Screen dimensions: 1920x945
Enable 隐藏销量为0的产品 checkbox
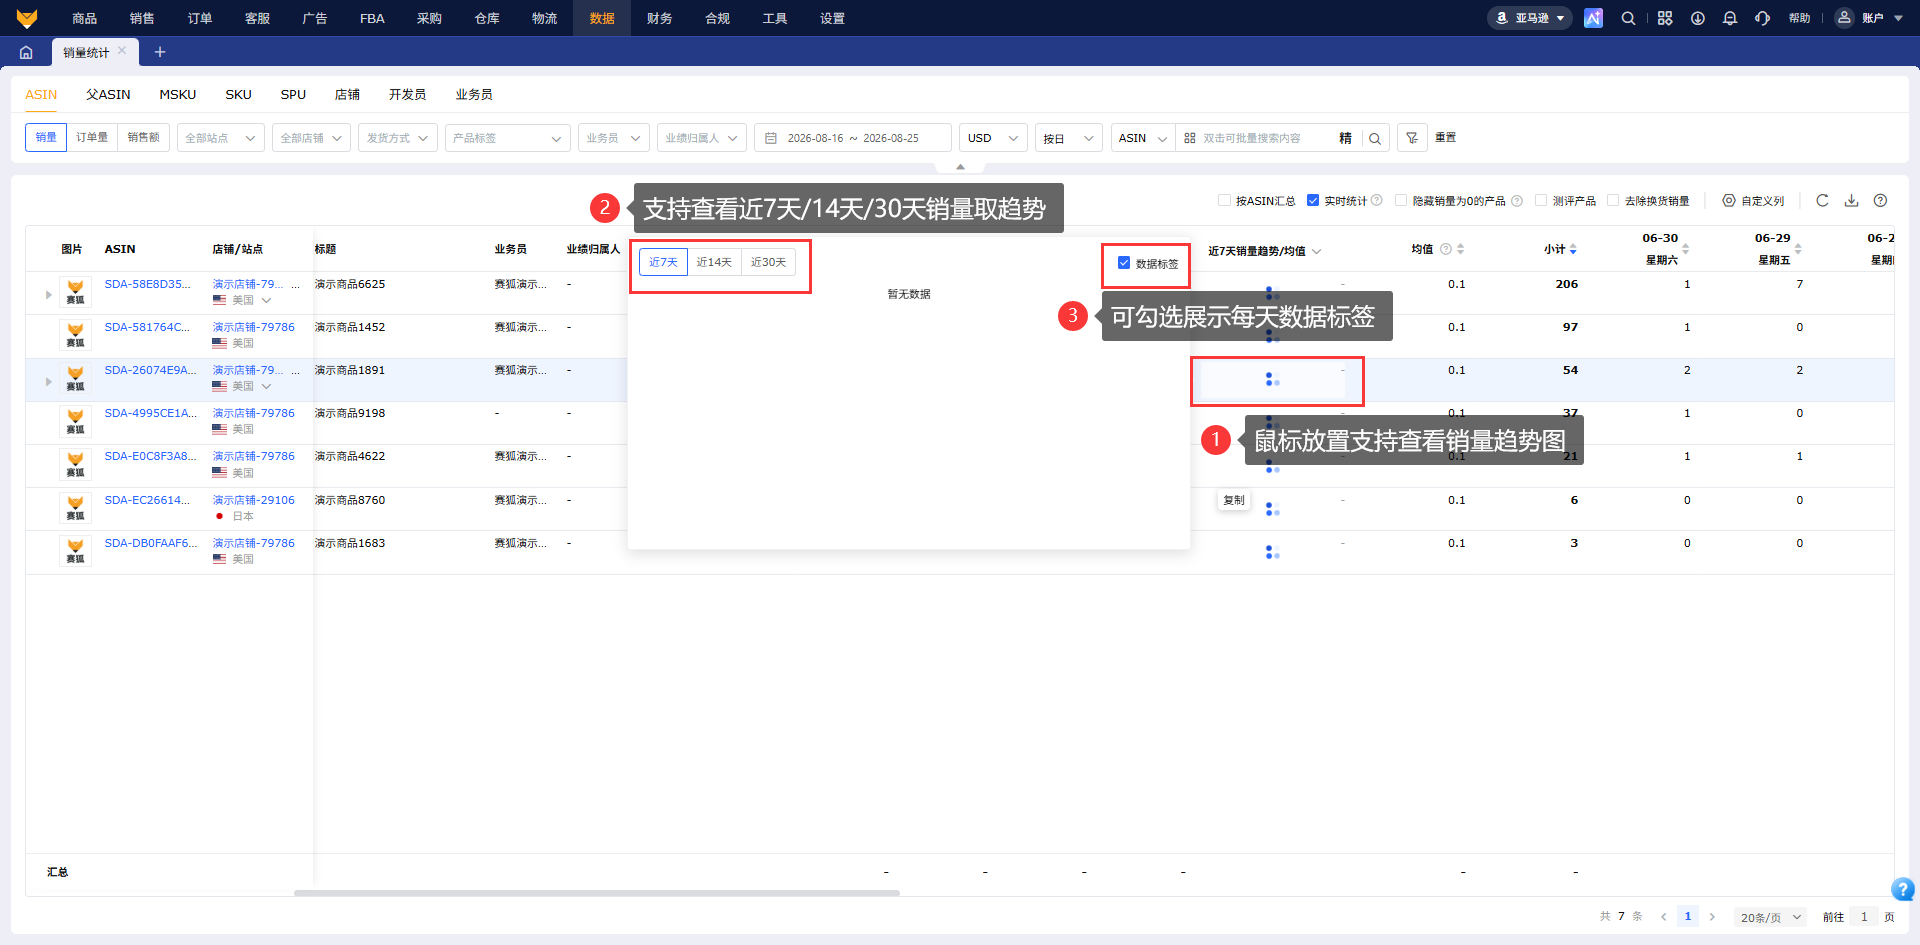click(x=1401, y=200)
